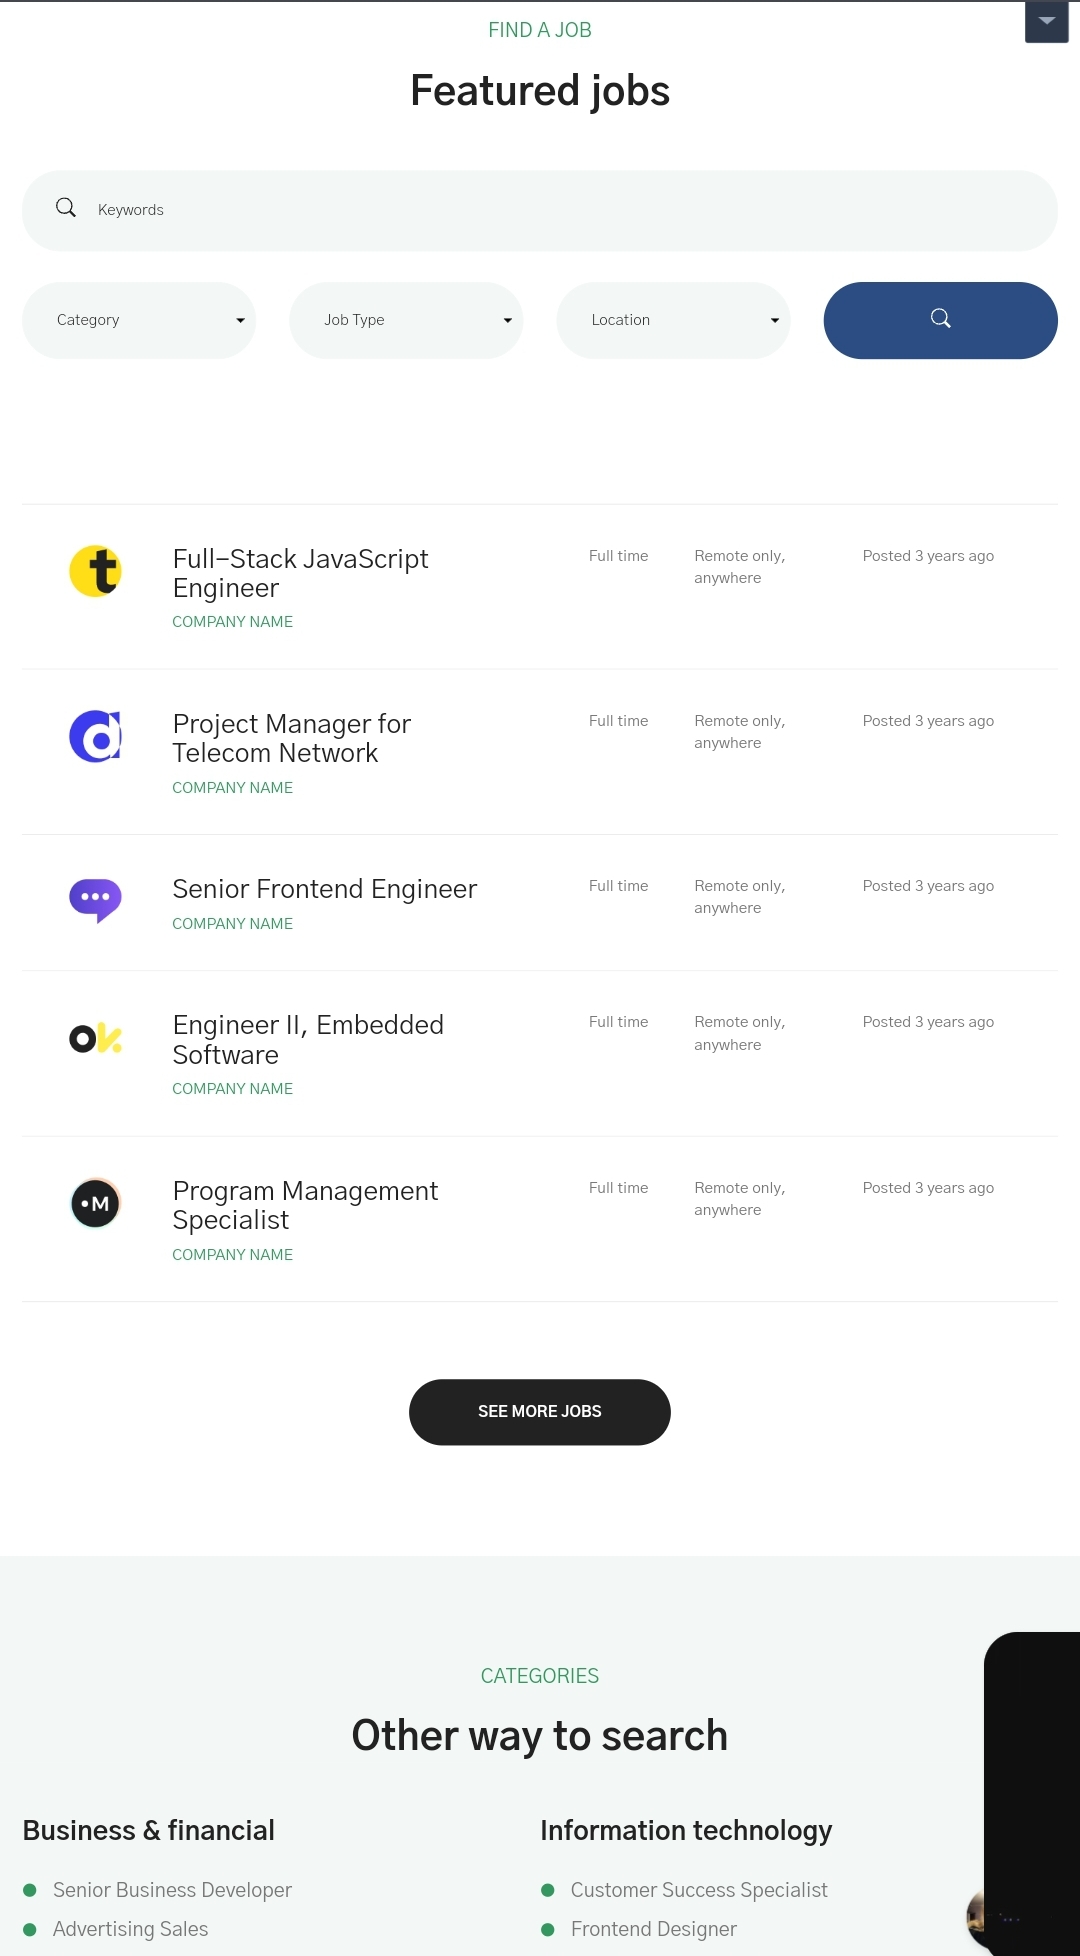1080x1956 pixels.
Task: Expand the top-right dark dropdown arrow
Action: coord(1047,21)
